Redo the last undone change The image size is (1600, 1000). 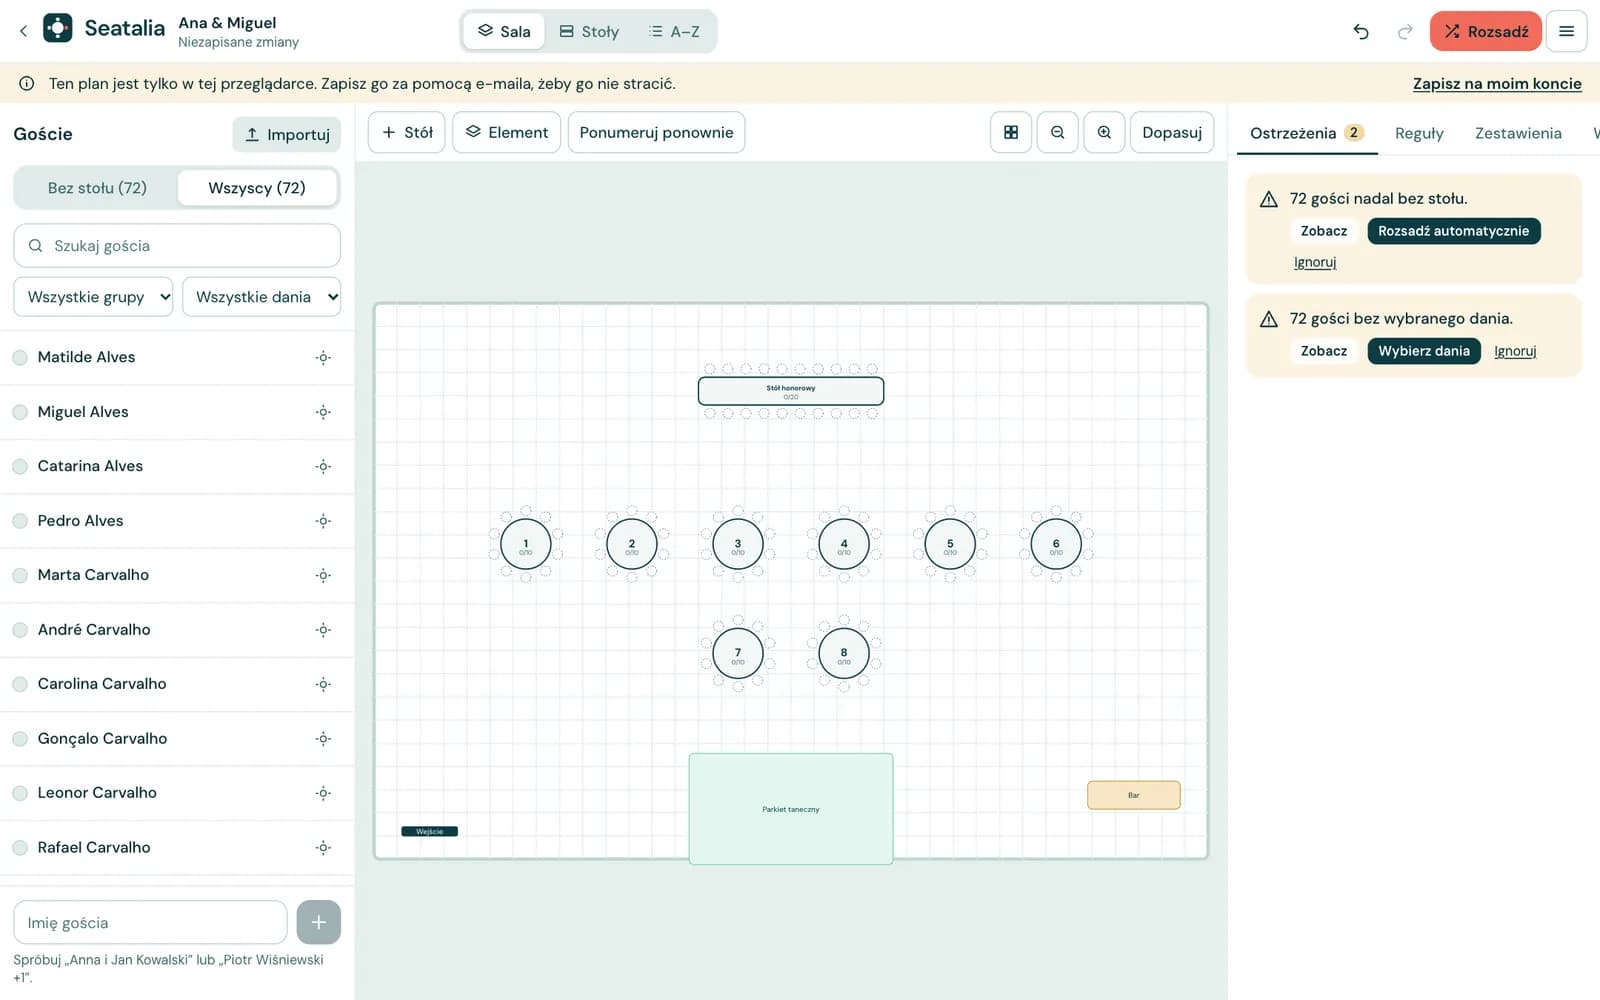coord(1405,32)
